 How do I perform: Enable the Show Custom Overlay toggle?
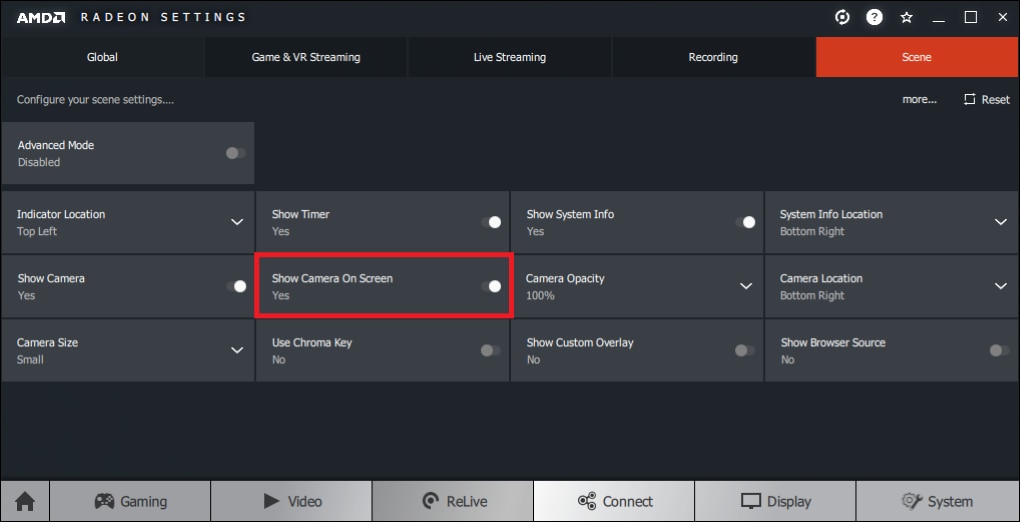click(x=745, y=350)
